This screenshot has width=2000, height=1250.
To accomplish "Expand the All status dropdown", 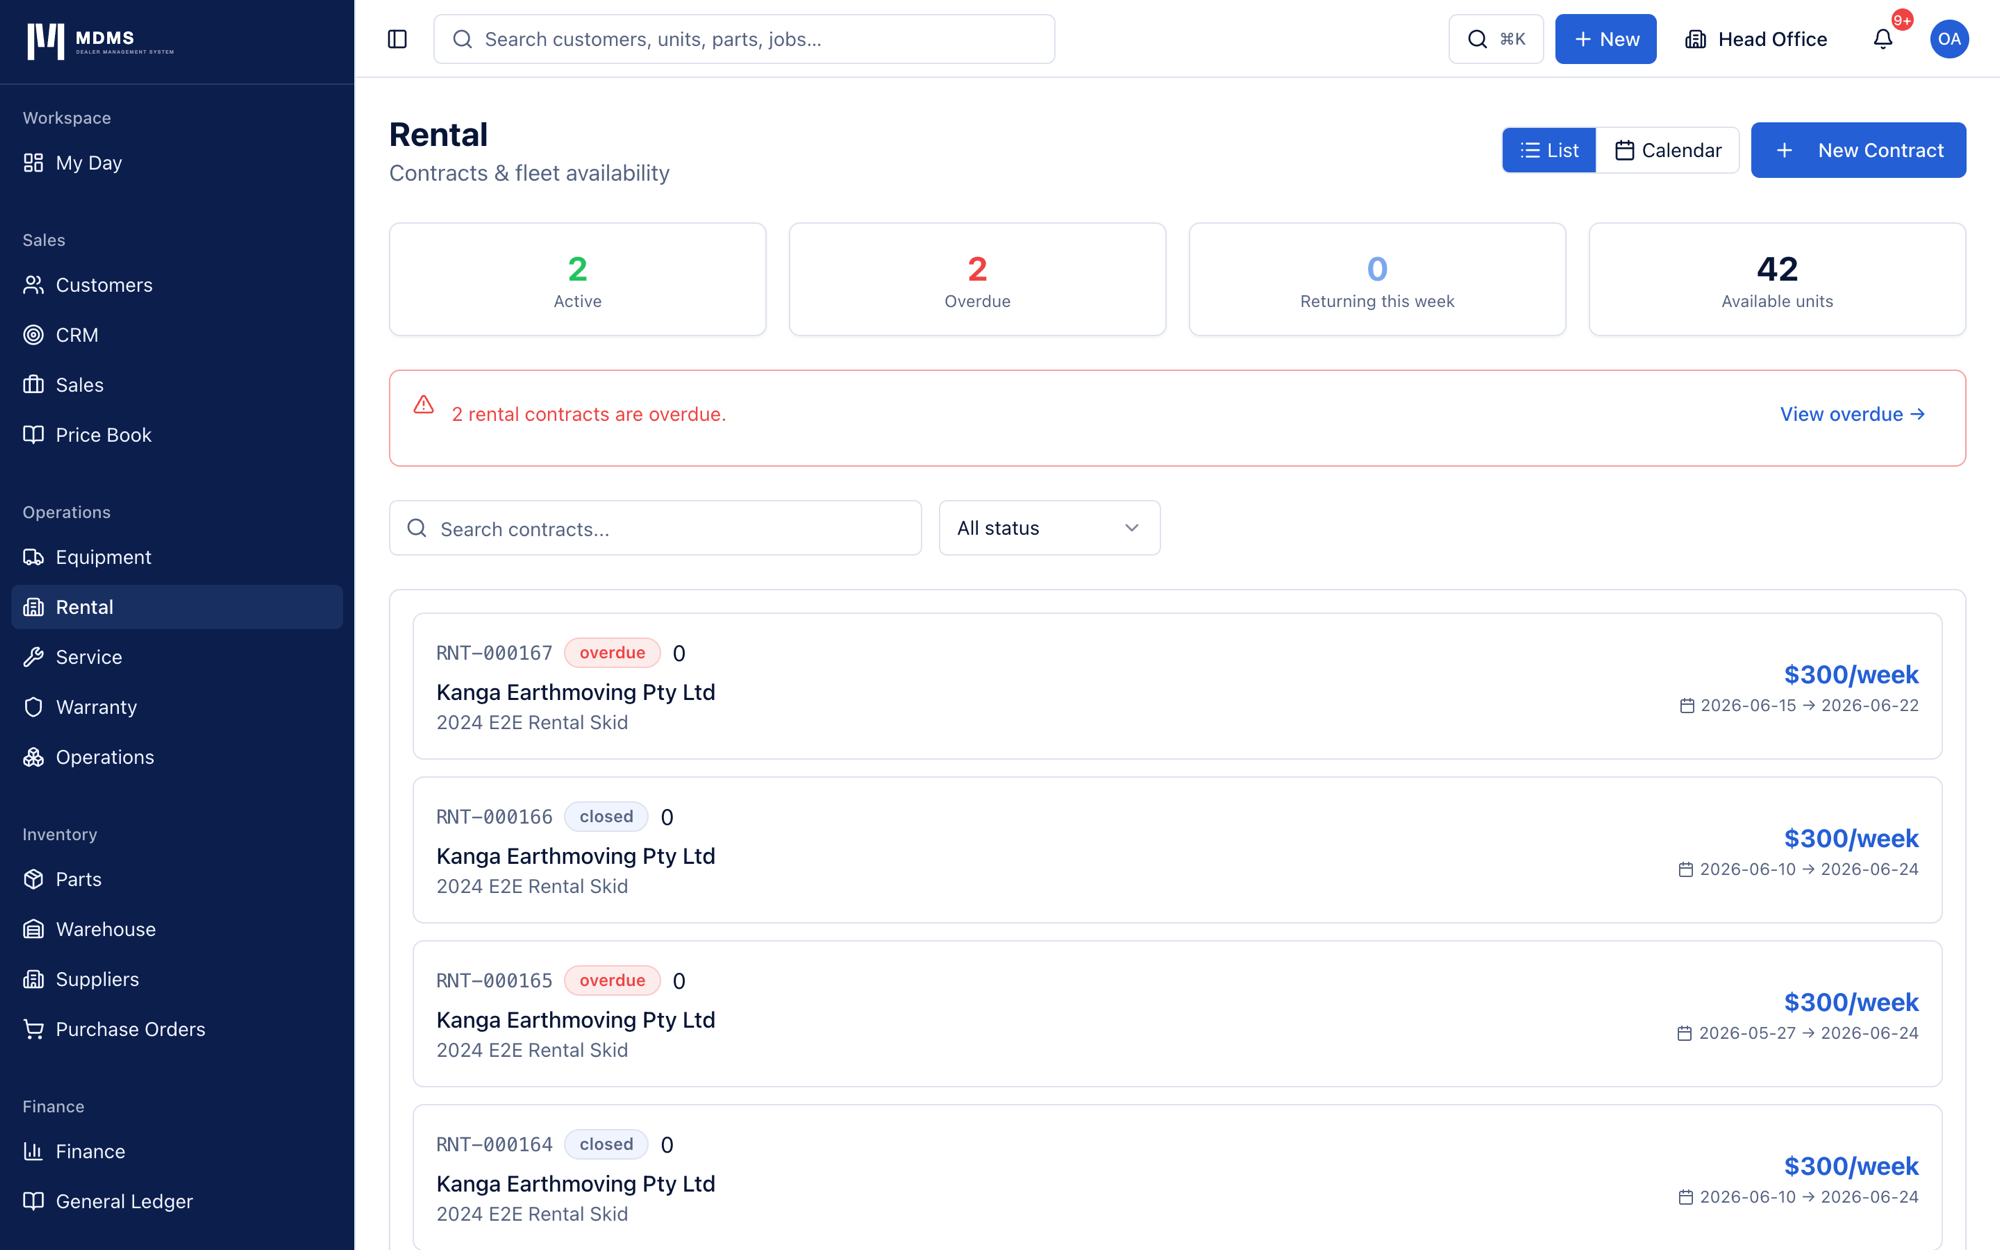I will pyautogui.click(x=1049, y=528).
